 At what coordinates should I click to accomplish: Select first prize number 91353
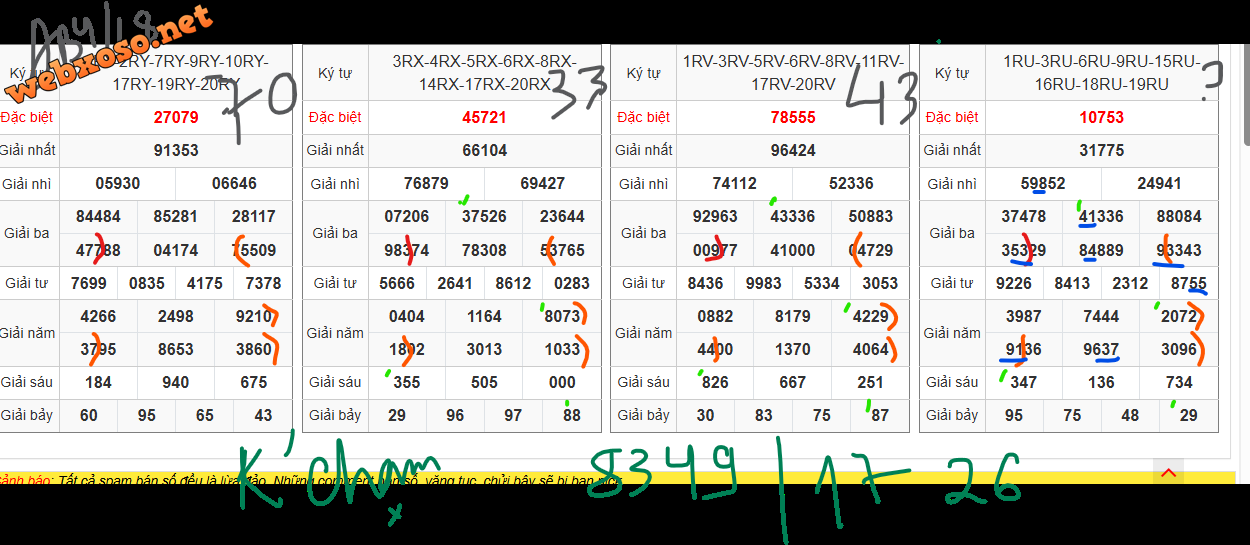176,150
